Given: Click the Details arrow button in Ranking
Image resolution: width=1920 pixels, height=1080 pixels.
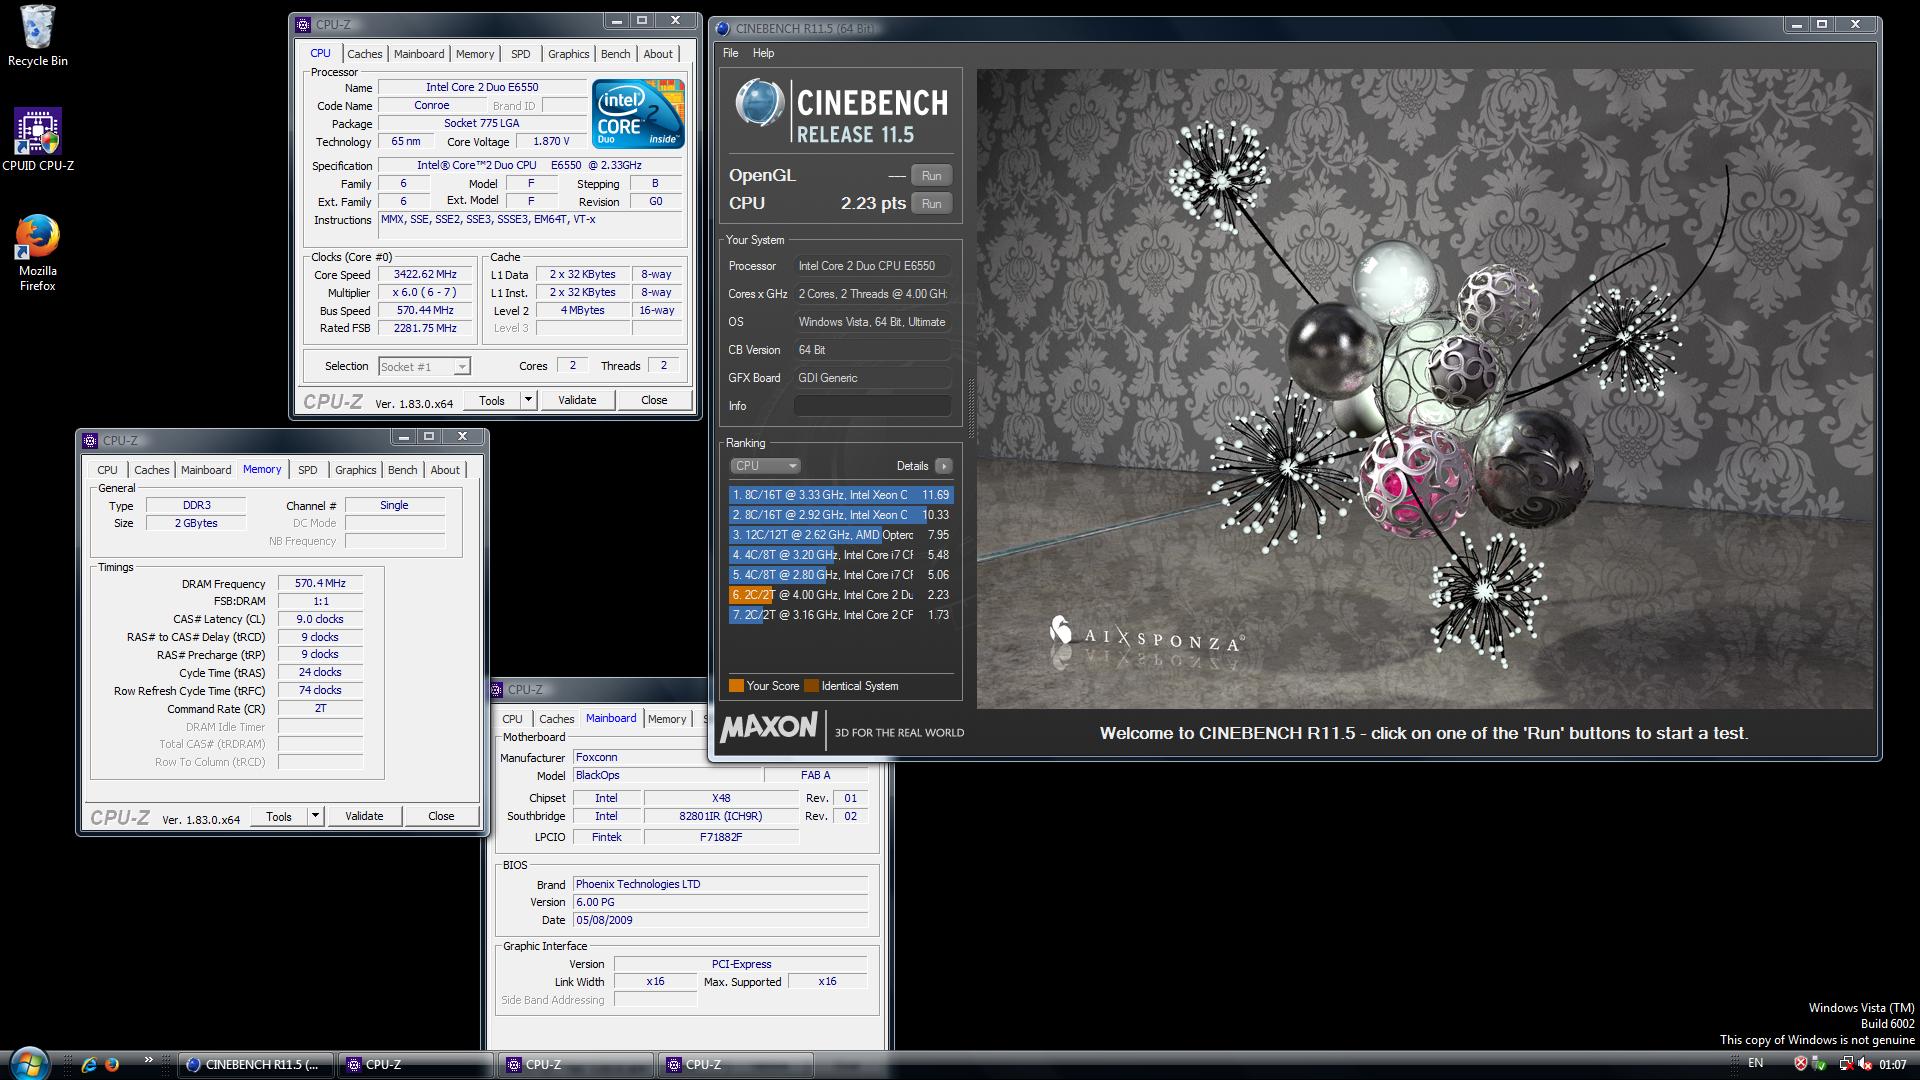Looking at the screenshot, I should pyautogui.click(x=943, y=466).
